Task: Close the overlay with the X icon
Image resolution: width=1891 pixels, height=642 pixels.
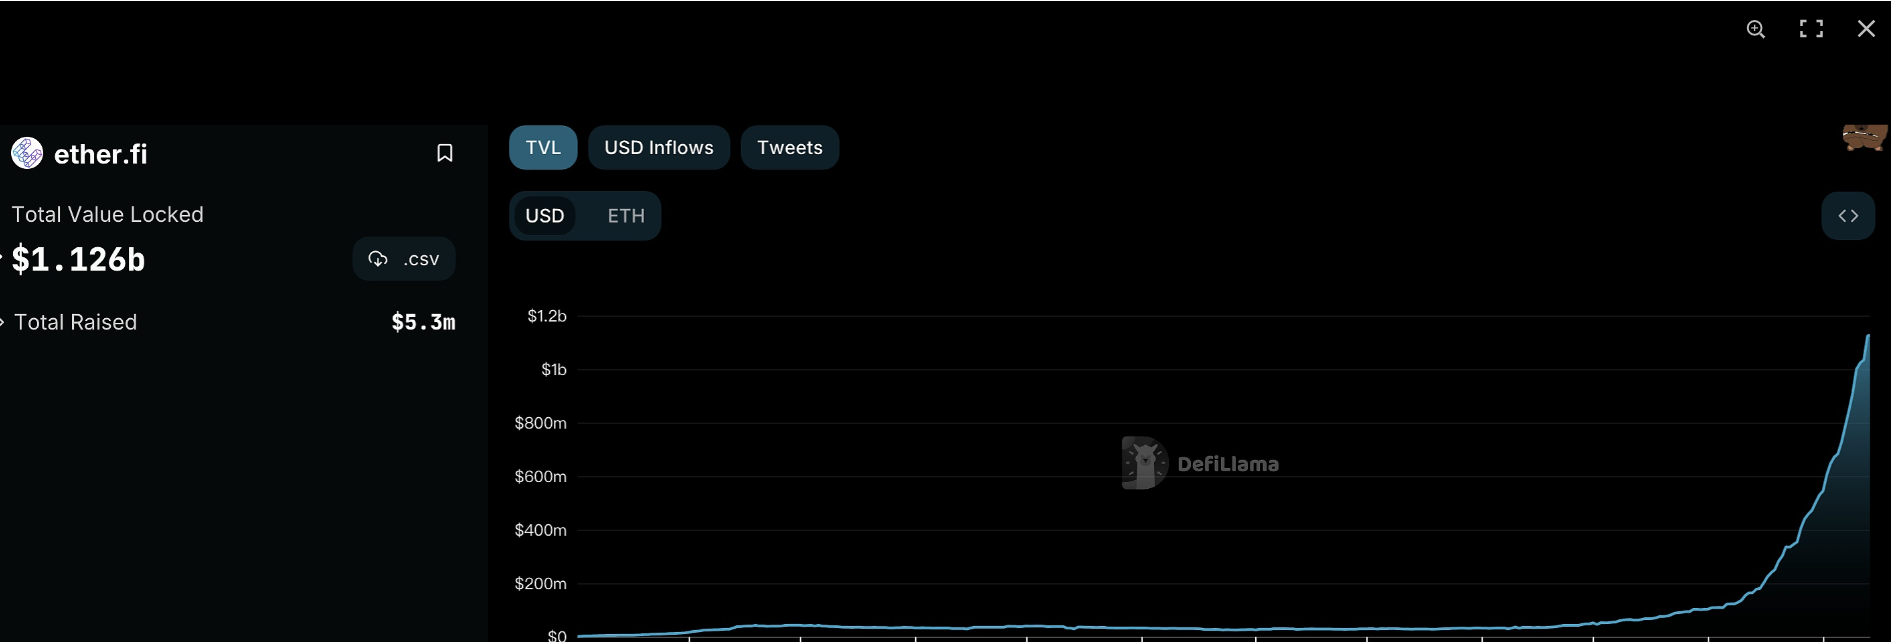Action: (x=1866, y=29)
